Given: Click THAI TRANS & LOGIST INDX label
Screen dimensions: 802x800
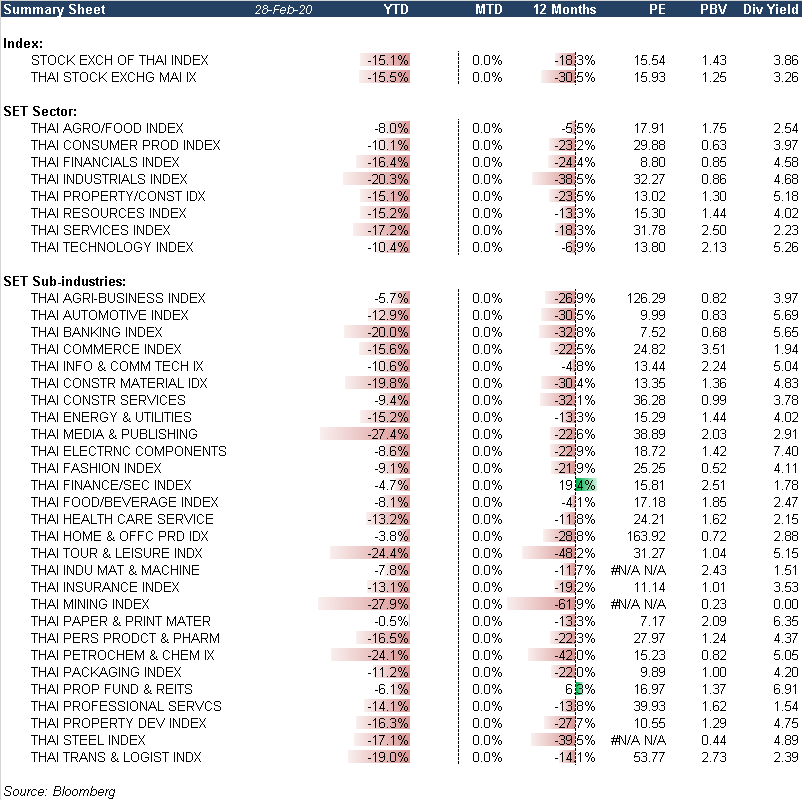Looking at the screenshot, I should (x=116, y=757).
